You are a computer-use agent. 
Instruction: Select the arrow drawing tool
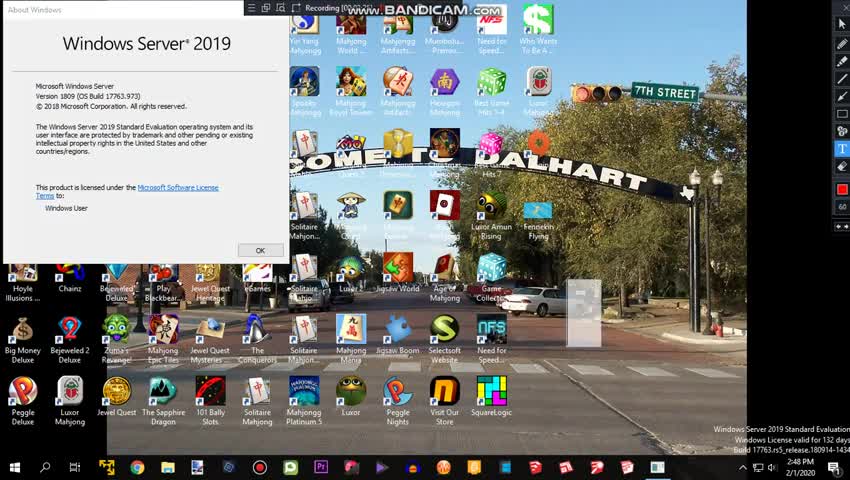pyautogui.click(x=842, y=97)
